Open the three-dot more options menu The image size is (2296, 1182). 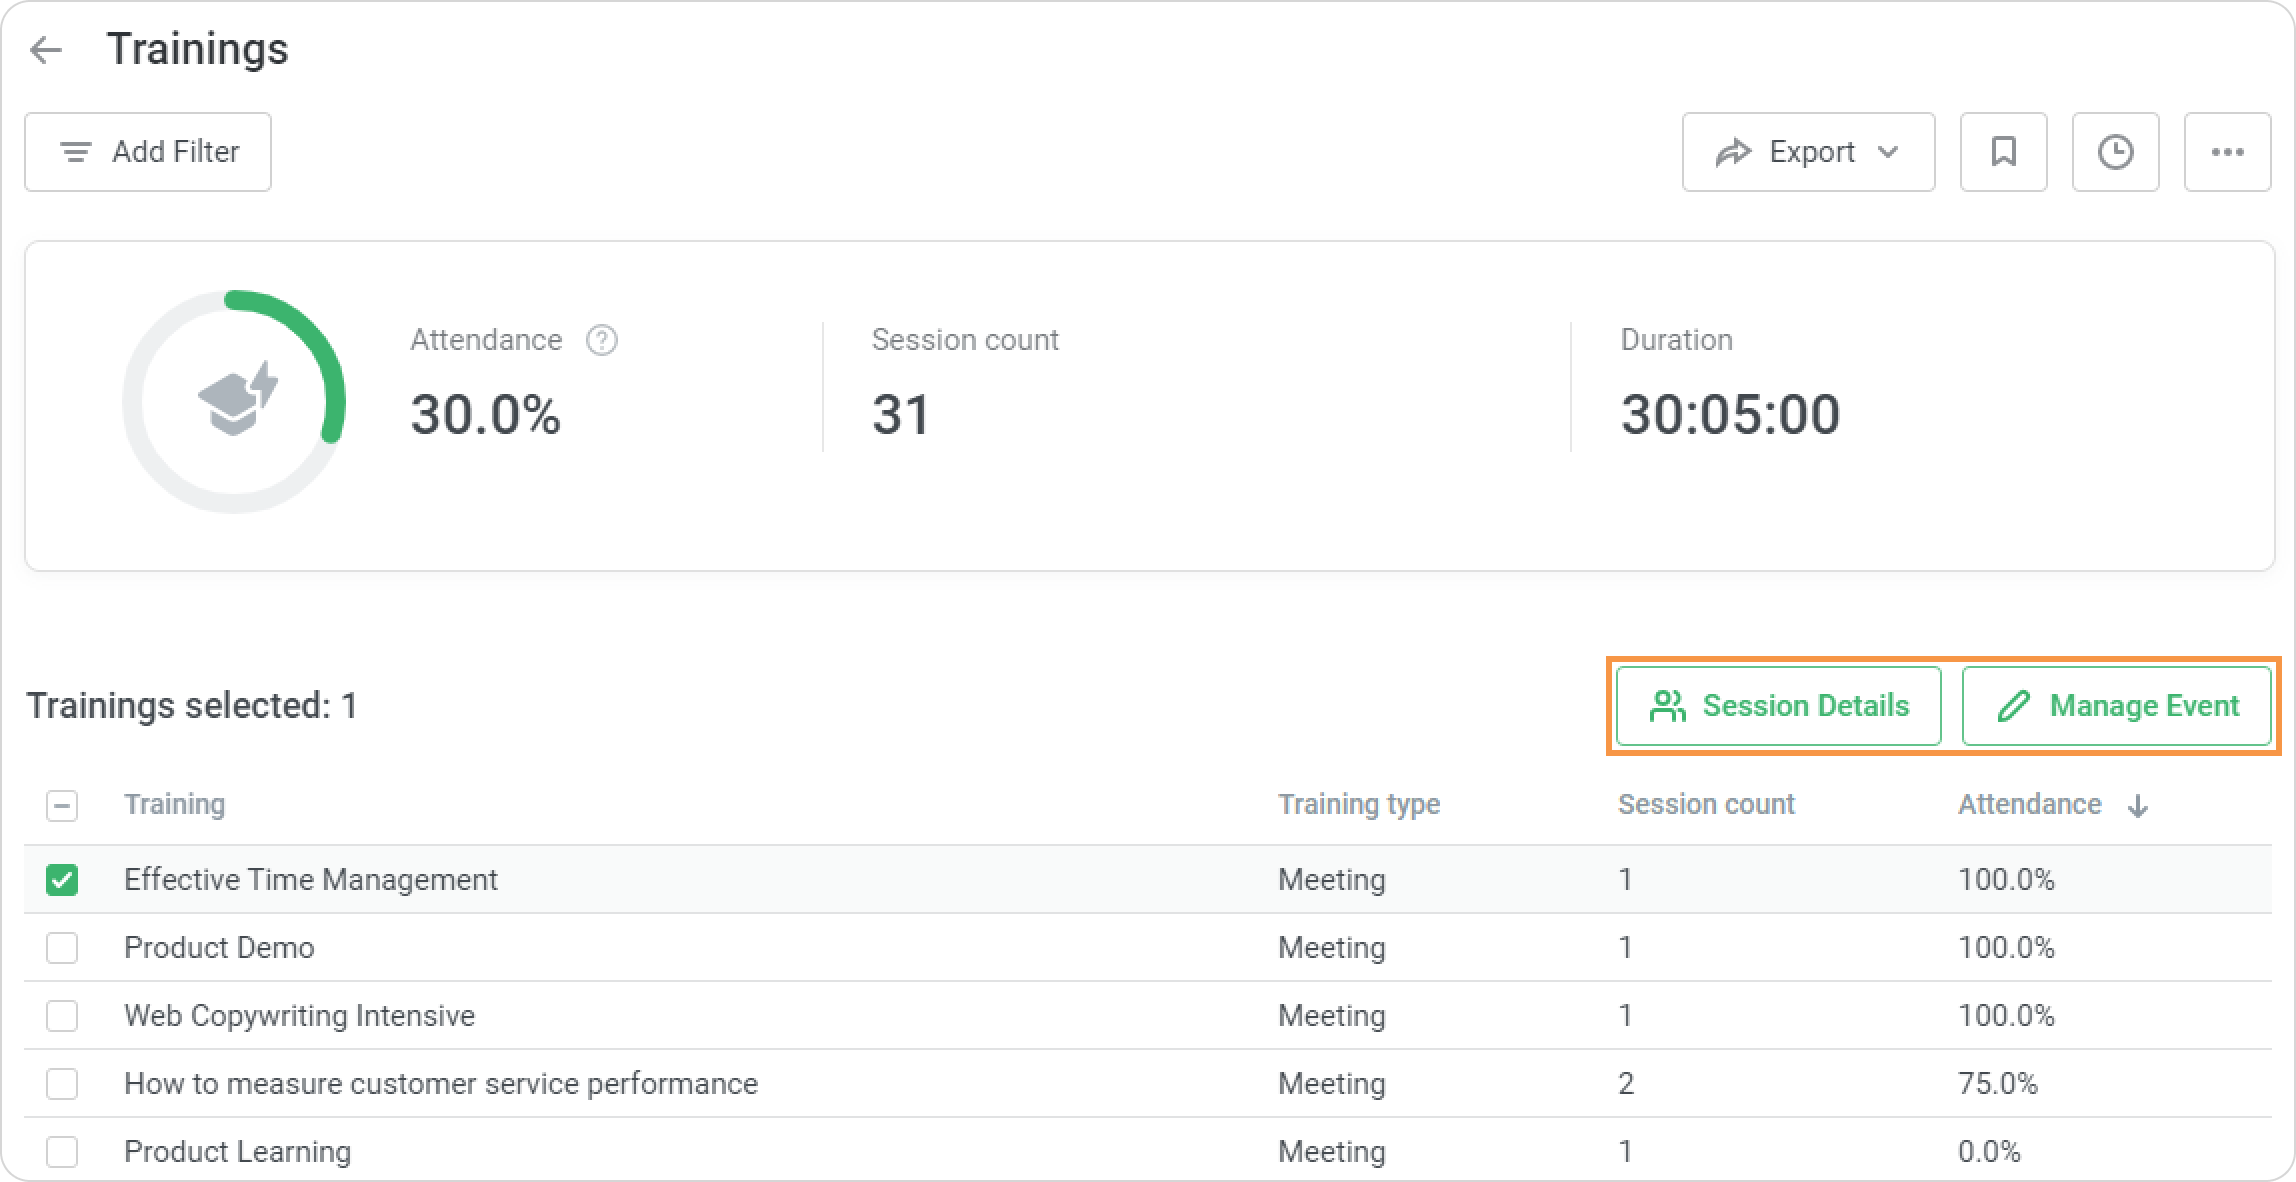pyautogui.click(x=2227, y=152)
